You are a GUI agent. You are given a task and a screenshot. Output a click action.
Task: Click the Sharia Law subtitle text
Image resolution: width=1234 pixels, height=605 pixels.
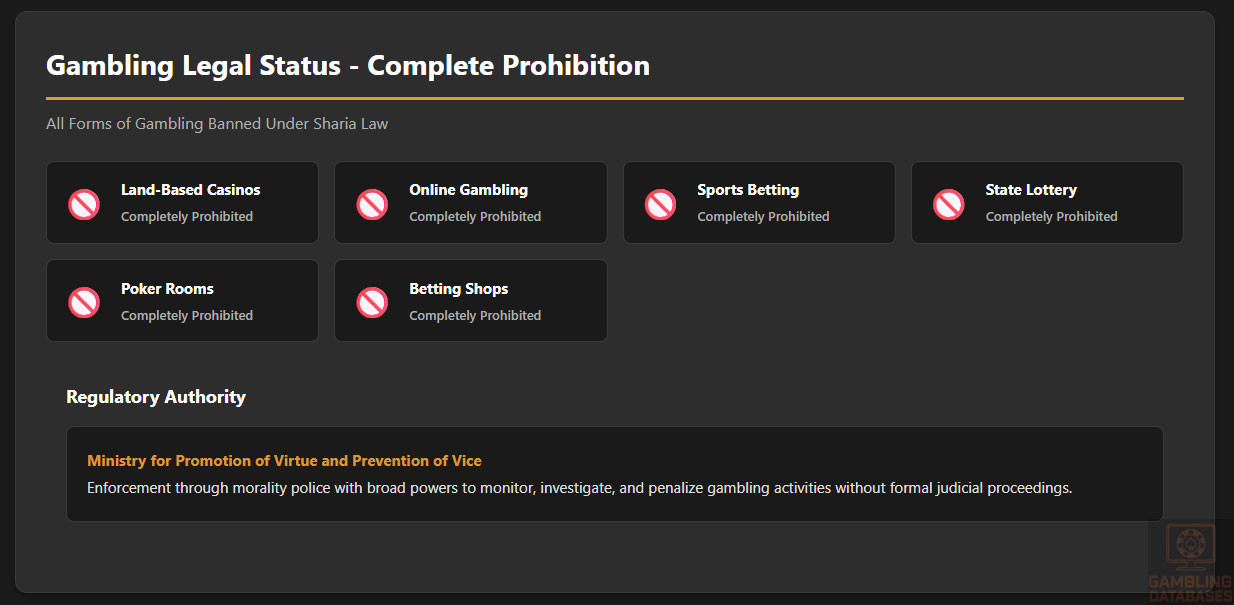(216, 124)
